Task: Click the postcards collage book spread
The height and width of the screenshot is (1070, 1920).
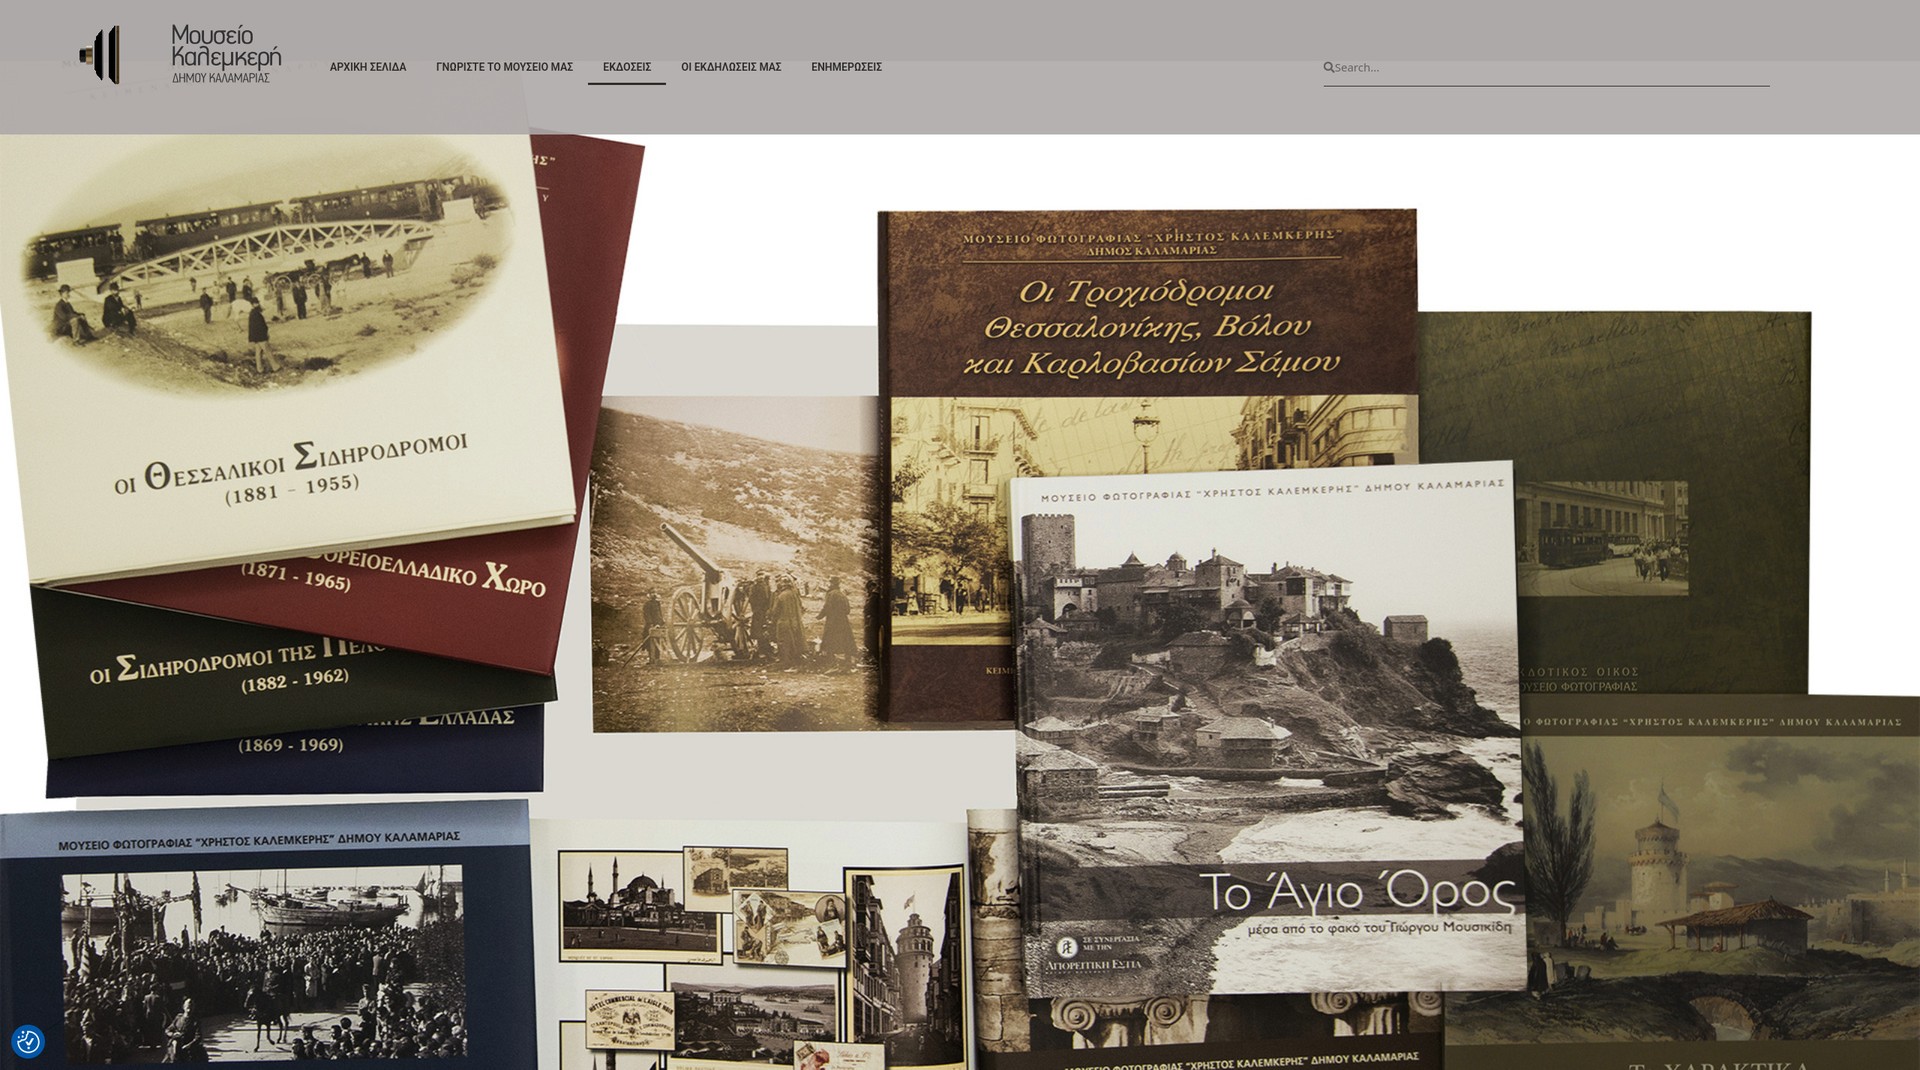Action: [750, 945]
